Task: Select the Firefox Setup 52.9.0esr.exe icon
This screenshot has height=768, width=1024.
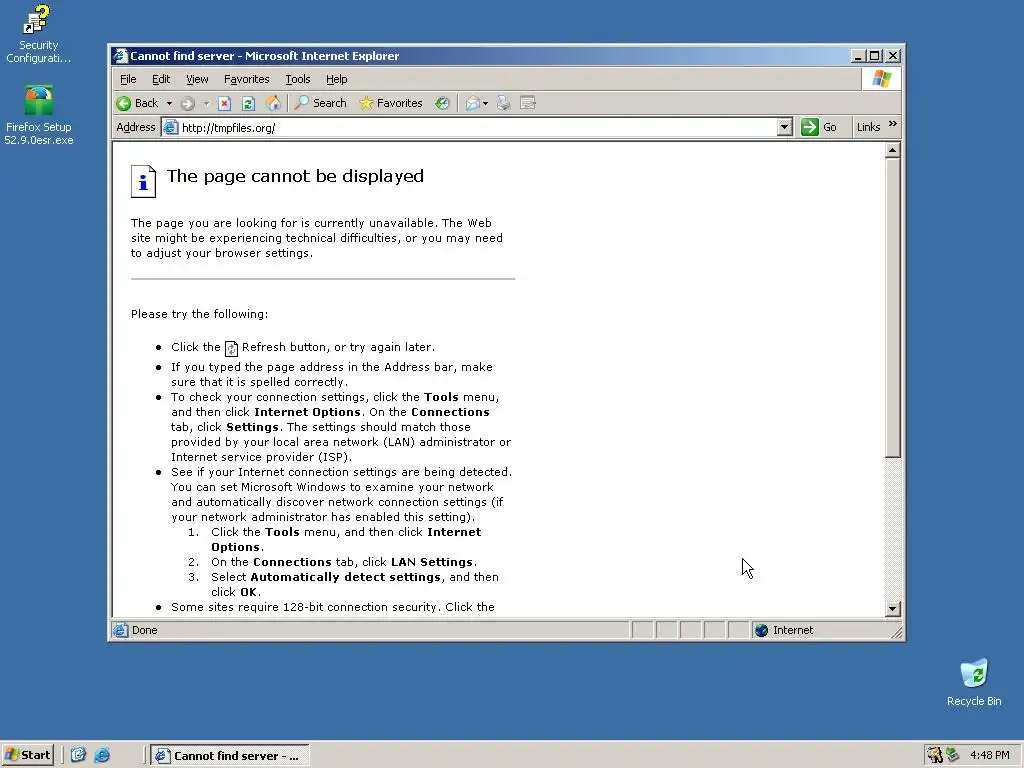Action: point(39,115)
